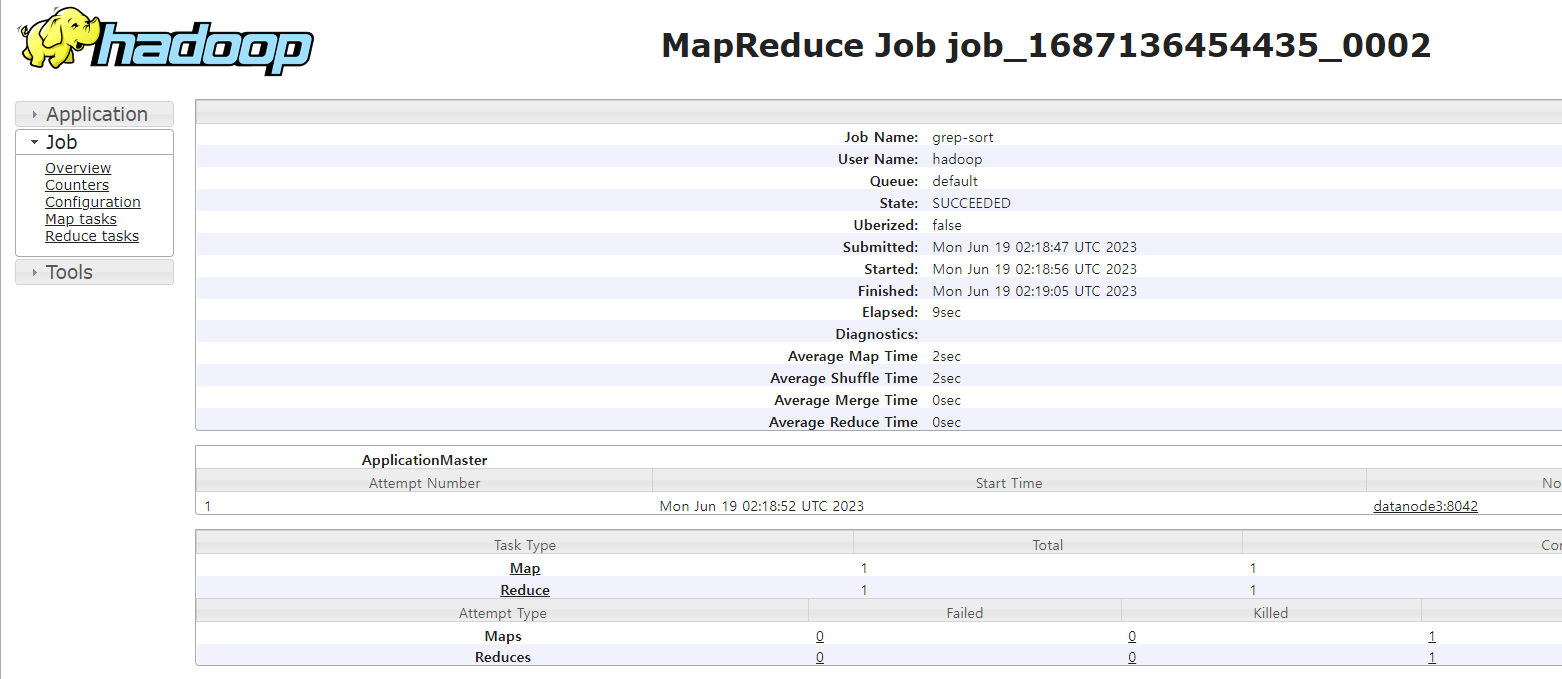The width and height of the screenshot is (1562, 679).
Task: Click the Start Time column header
Action: [1009, 483]
